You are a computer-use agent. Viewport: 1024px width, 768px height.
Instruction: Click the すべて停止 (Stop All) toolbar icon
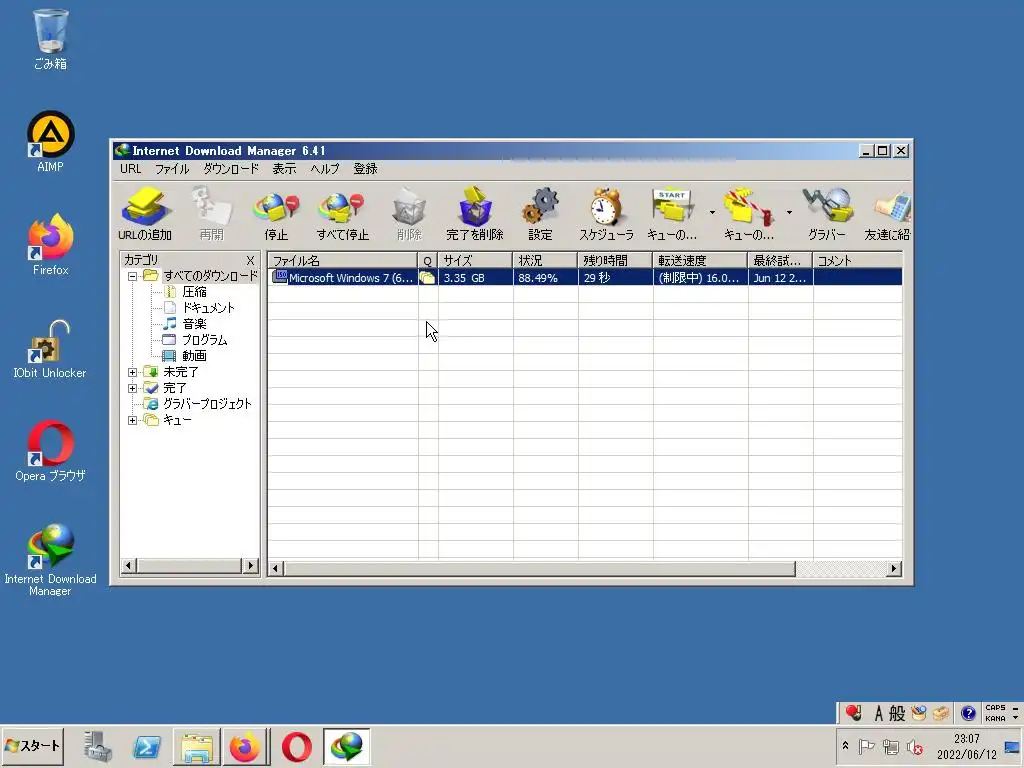pos(342,213)
